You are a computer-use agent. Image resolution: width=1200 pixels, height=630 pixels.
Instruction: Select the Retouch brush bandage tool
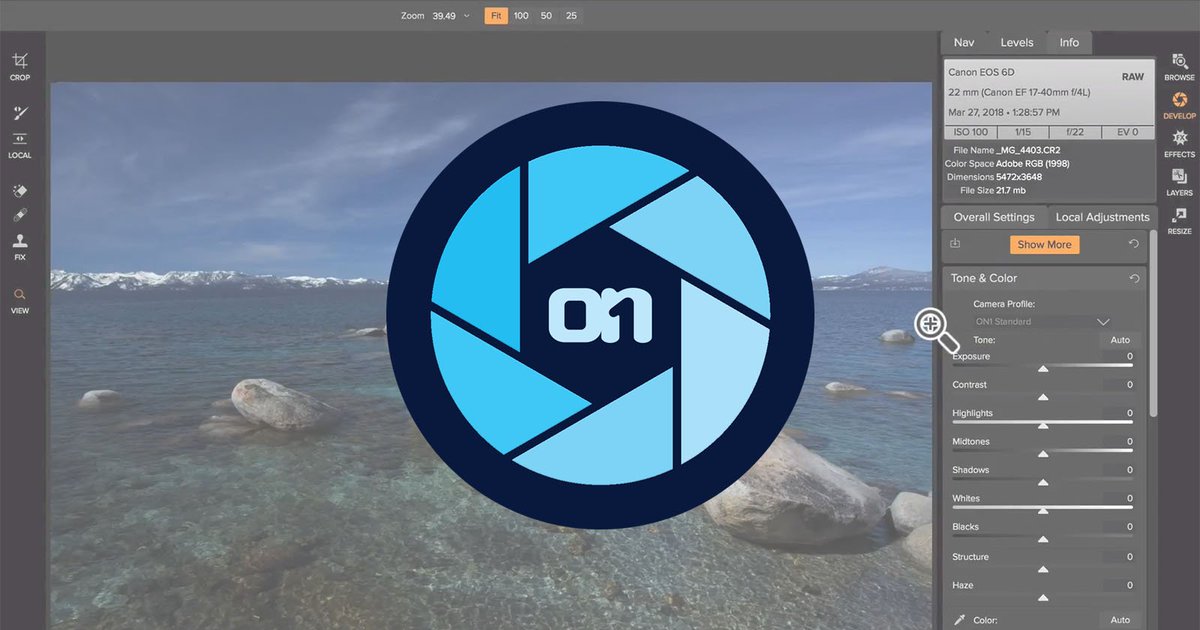pos(20,215)
